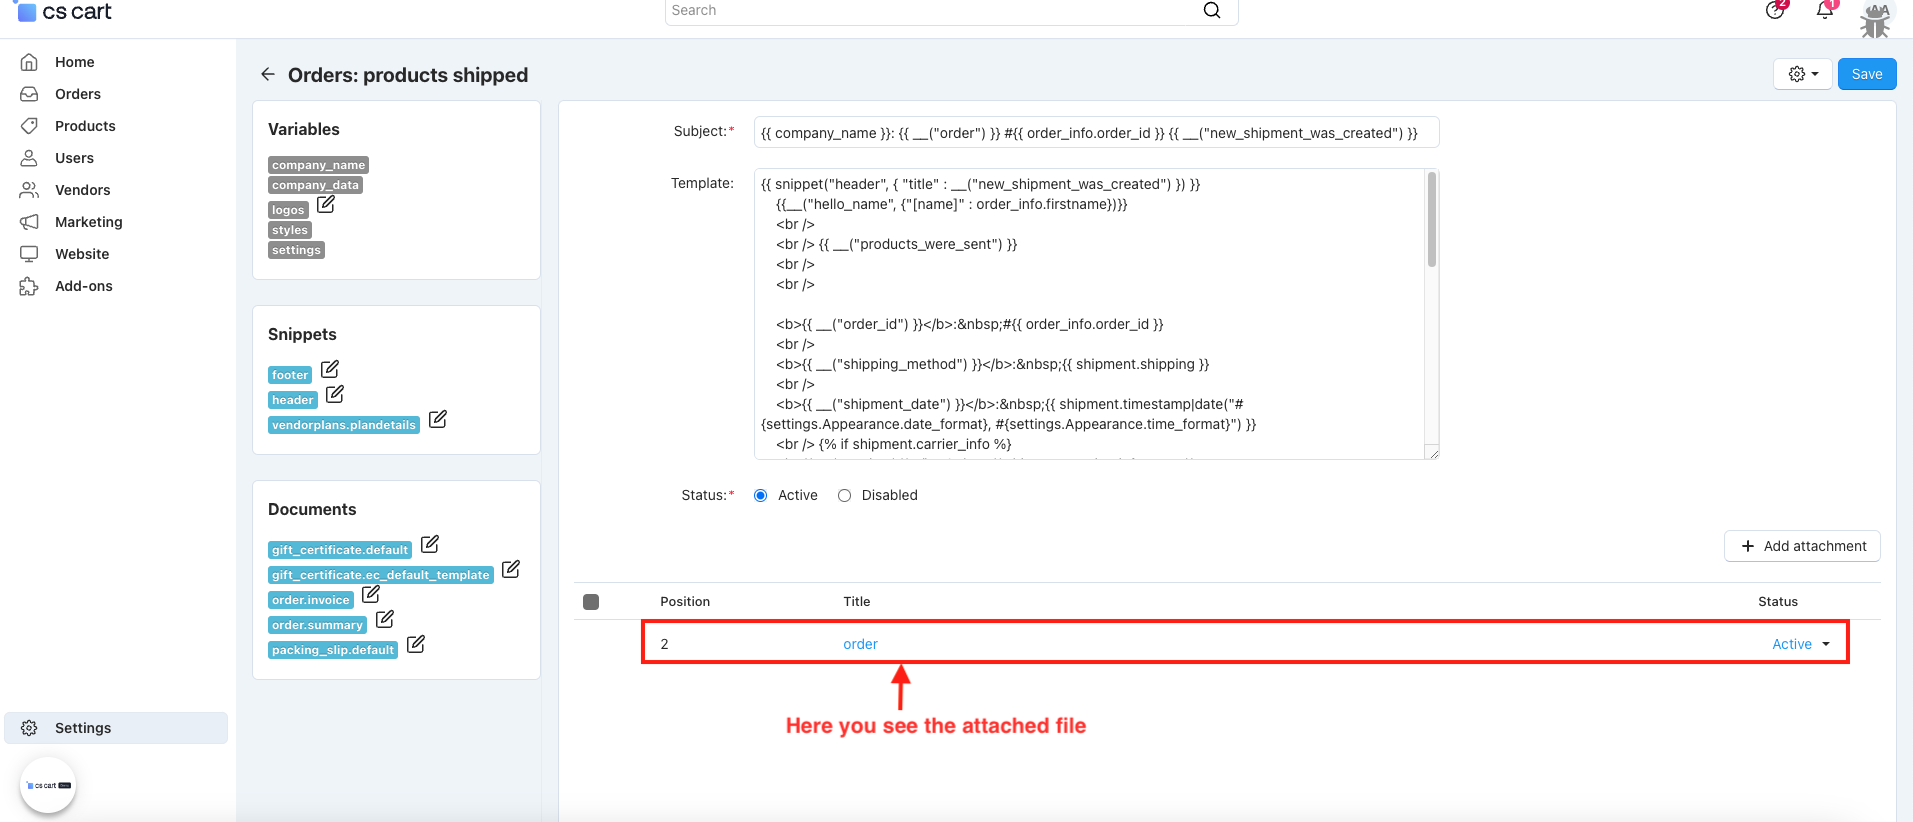Image resolution: width=1913 pixels, height=822 pixels.
Task: Open the order attachment link
Action: click(860, 644)
